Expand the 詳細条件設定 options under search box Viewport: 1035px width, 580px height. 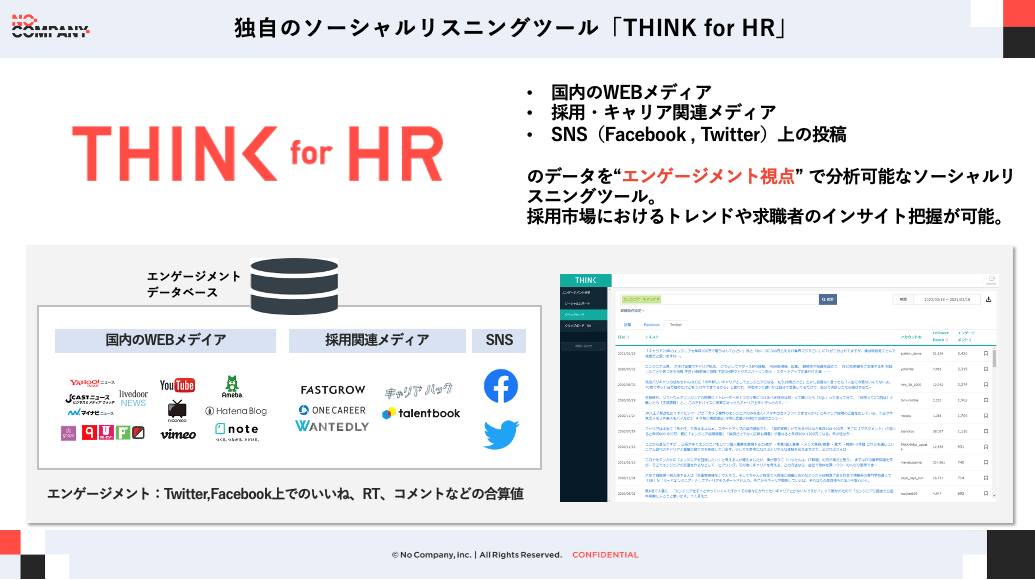pyautogui.click(x=632, y=311)
